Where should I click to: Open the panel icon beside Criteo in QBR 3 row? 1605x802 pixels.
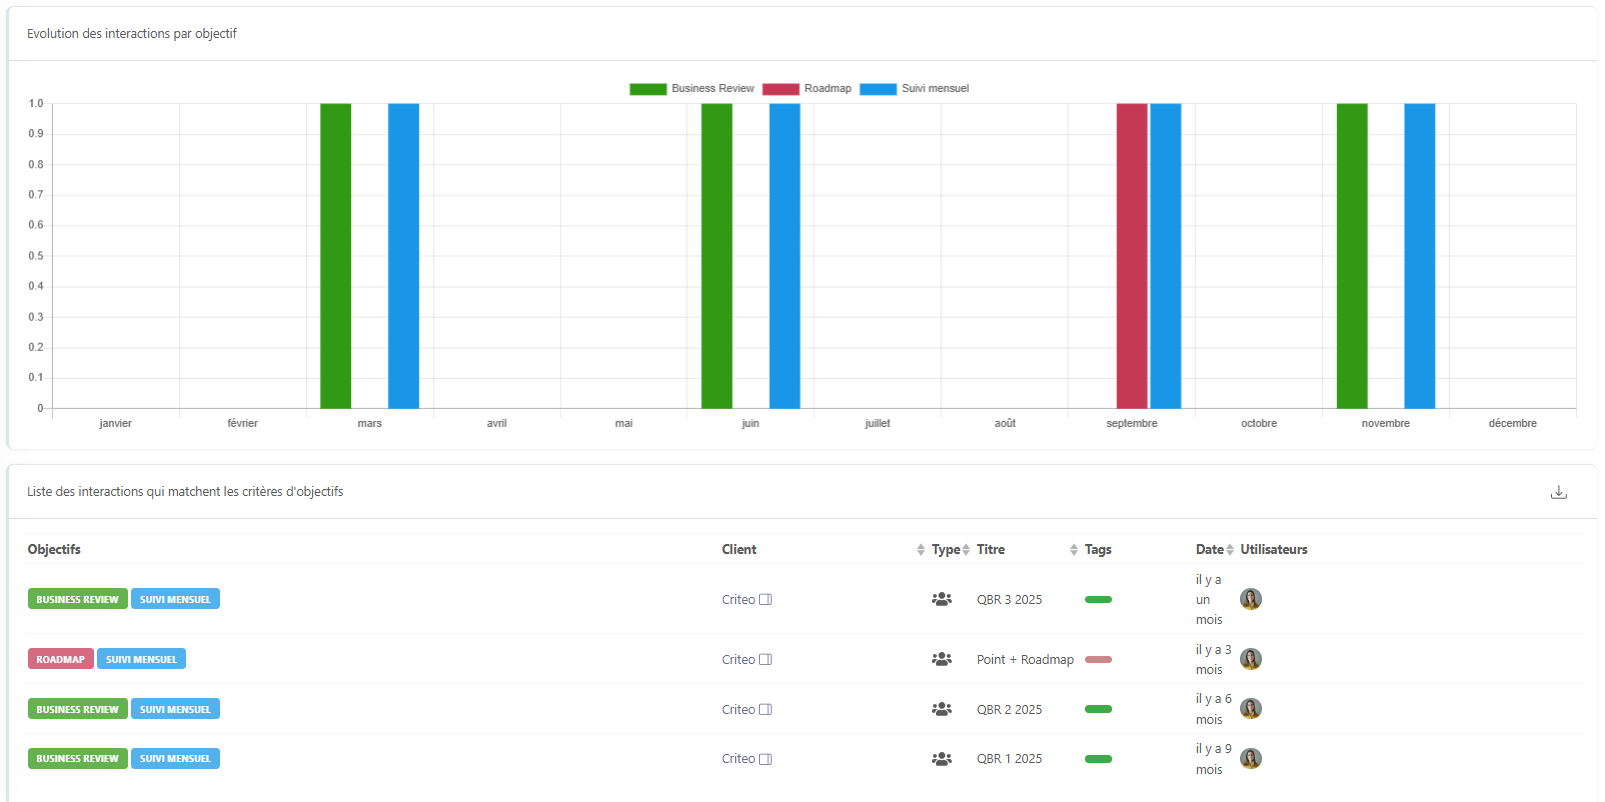point(766,600)
